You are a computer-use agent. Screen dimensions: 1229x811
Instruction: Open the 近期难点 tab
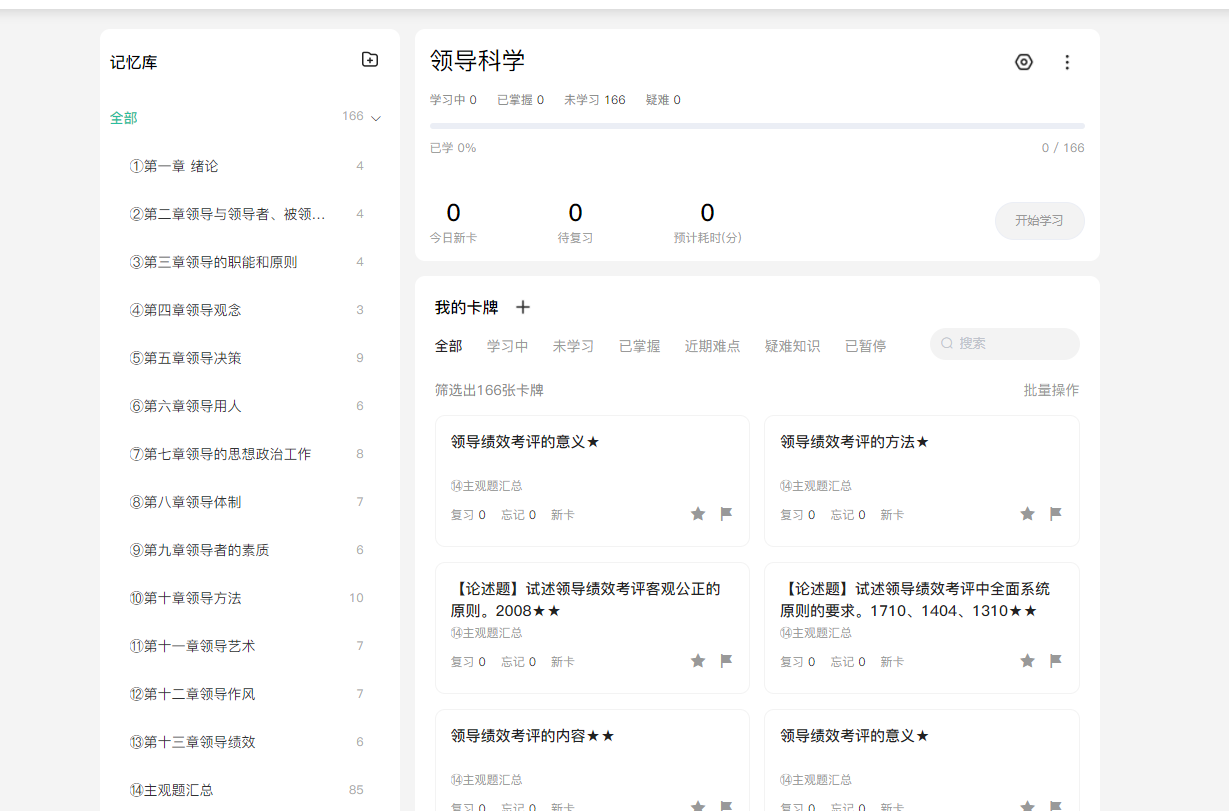click(712, 346)
